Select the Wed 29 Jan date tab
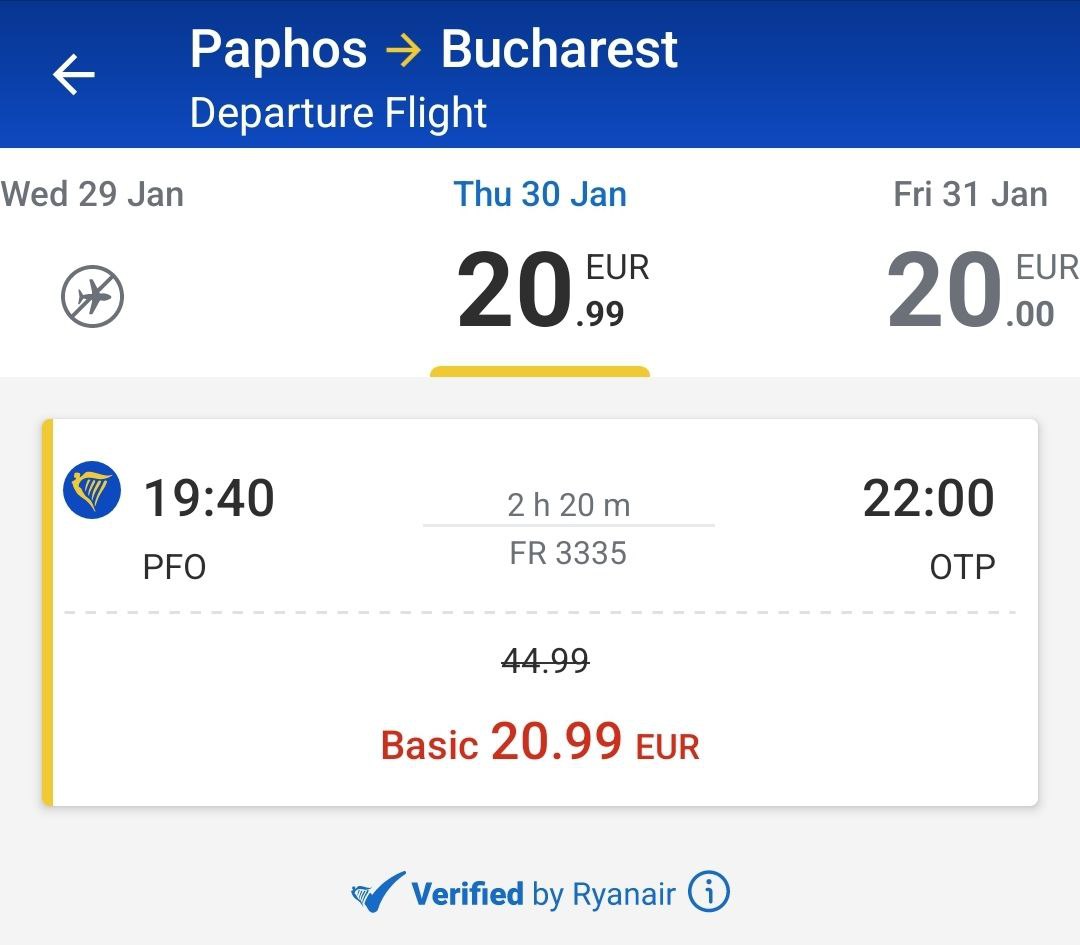Screen dimensions: 1080x945 click(92, 194)
